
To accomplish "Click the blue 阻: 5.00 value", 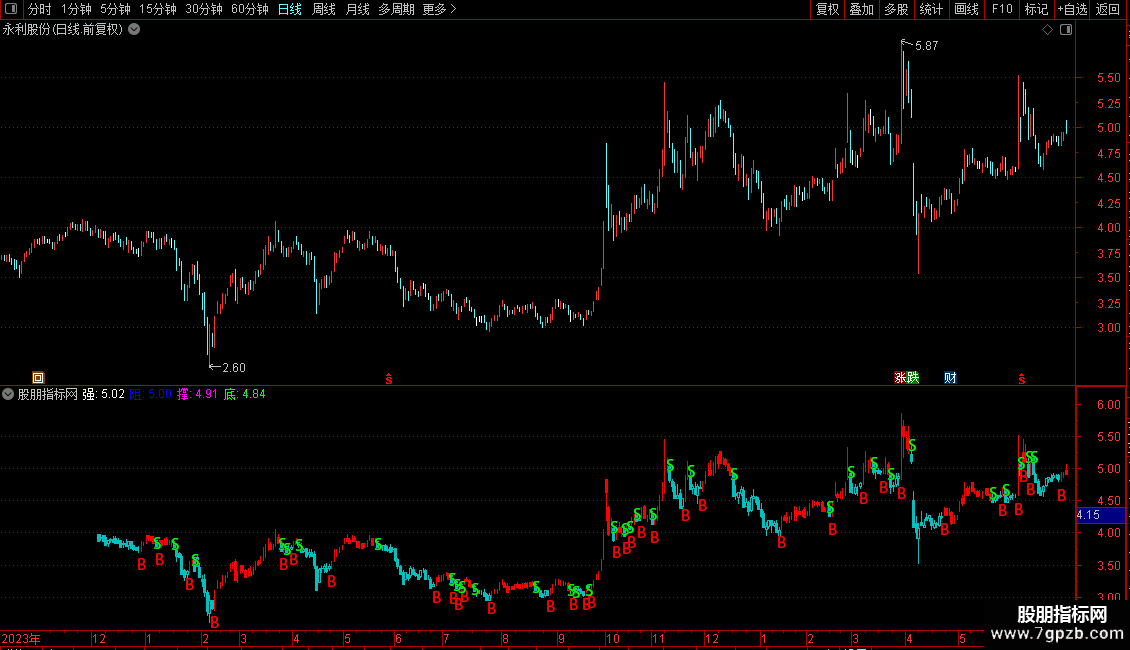I will coord(151,394).
